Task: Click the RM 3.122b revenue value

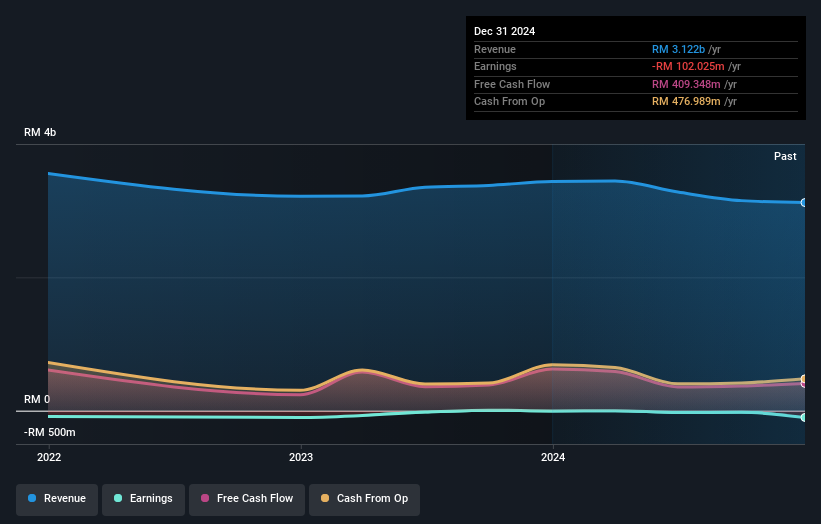Action: 678,49
